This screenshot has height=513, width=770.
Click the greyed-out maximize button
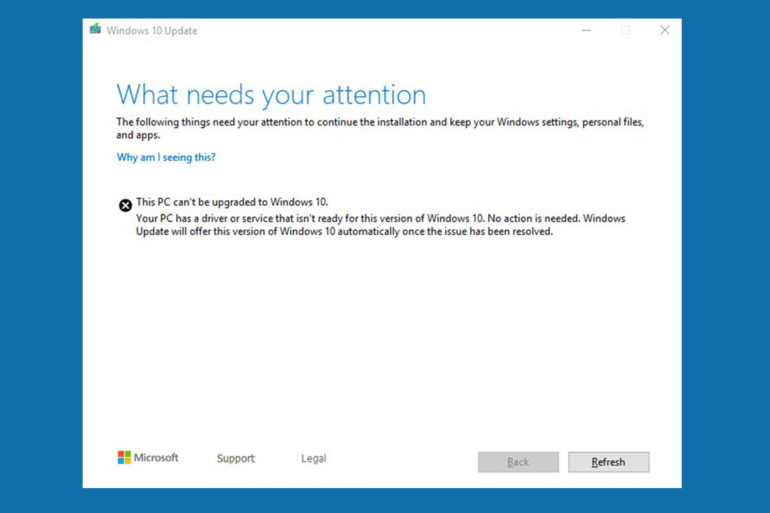(x=625, y=30)
